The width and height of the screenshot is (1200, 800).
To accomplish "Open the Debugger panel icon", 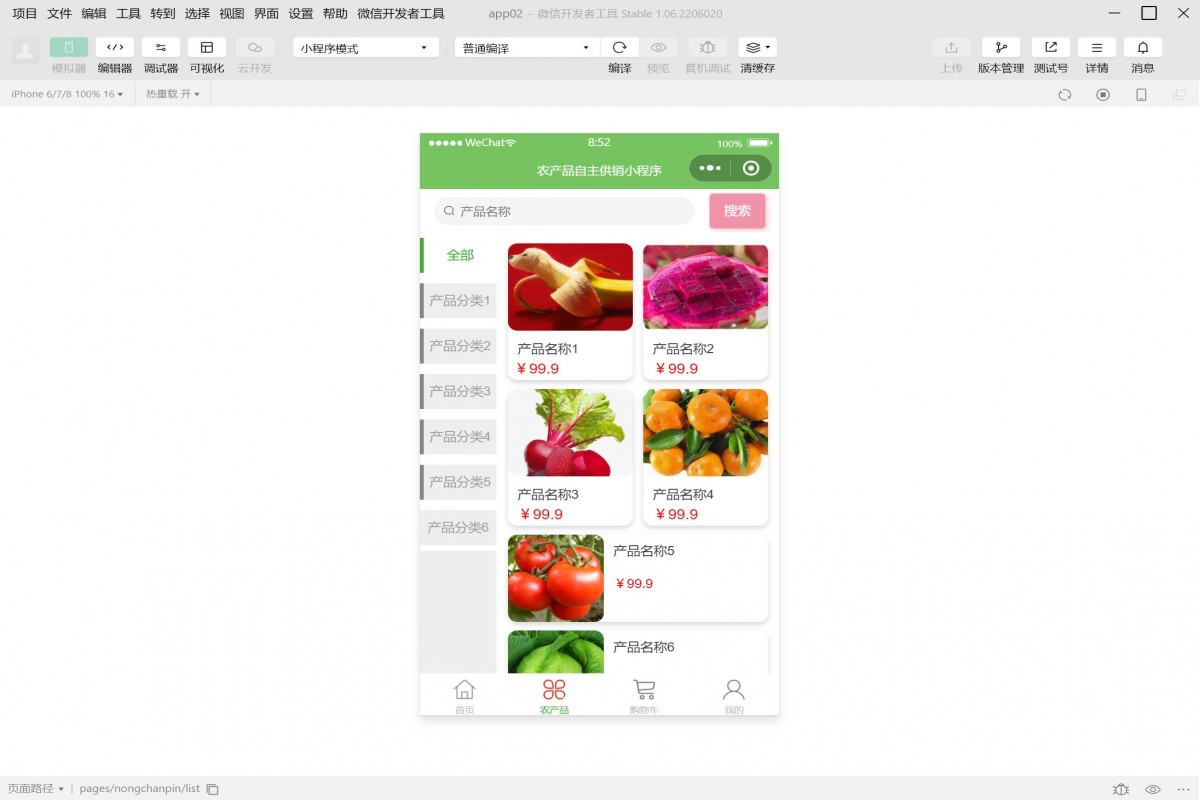I will [x=160, y=48].
